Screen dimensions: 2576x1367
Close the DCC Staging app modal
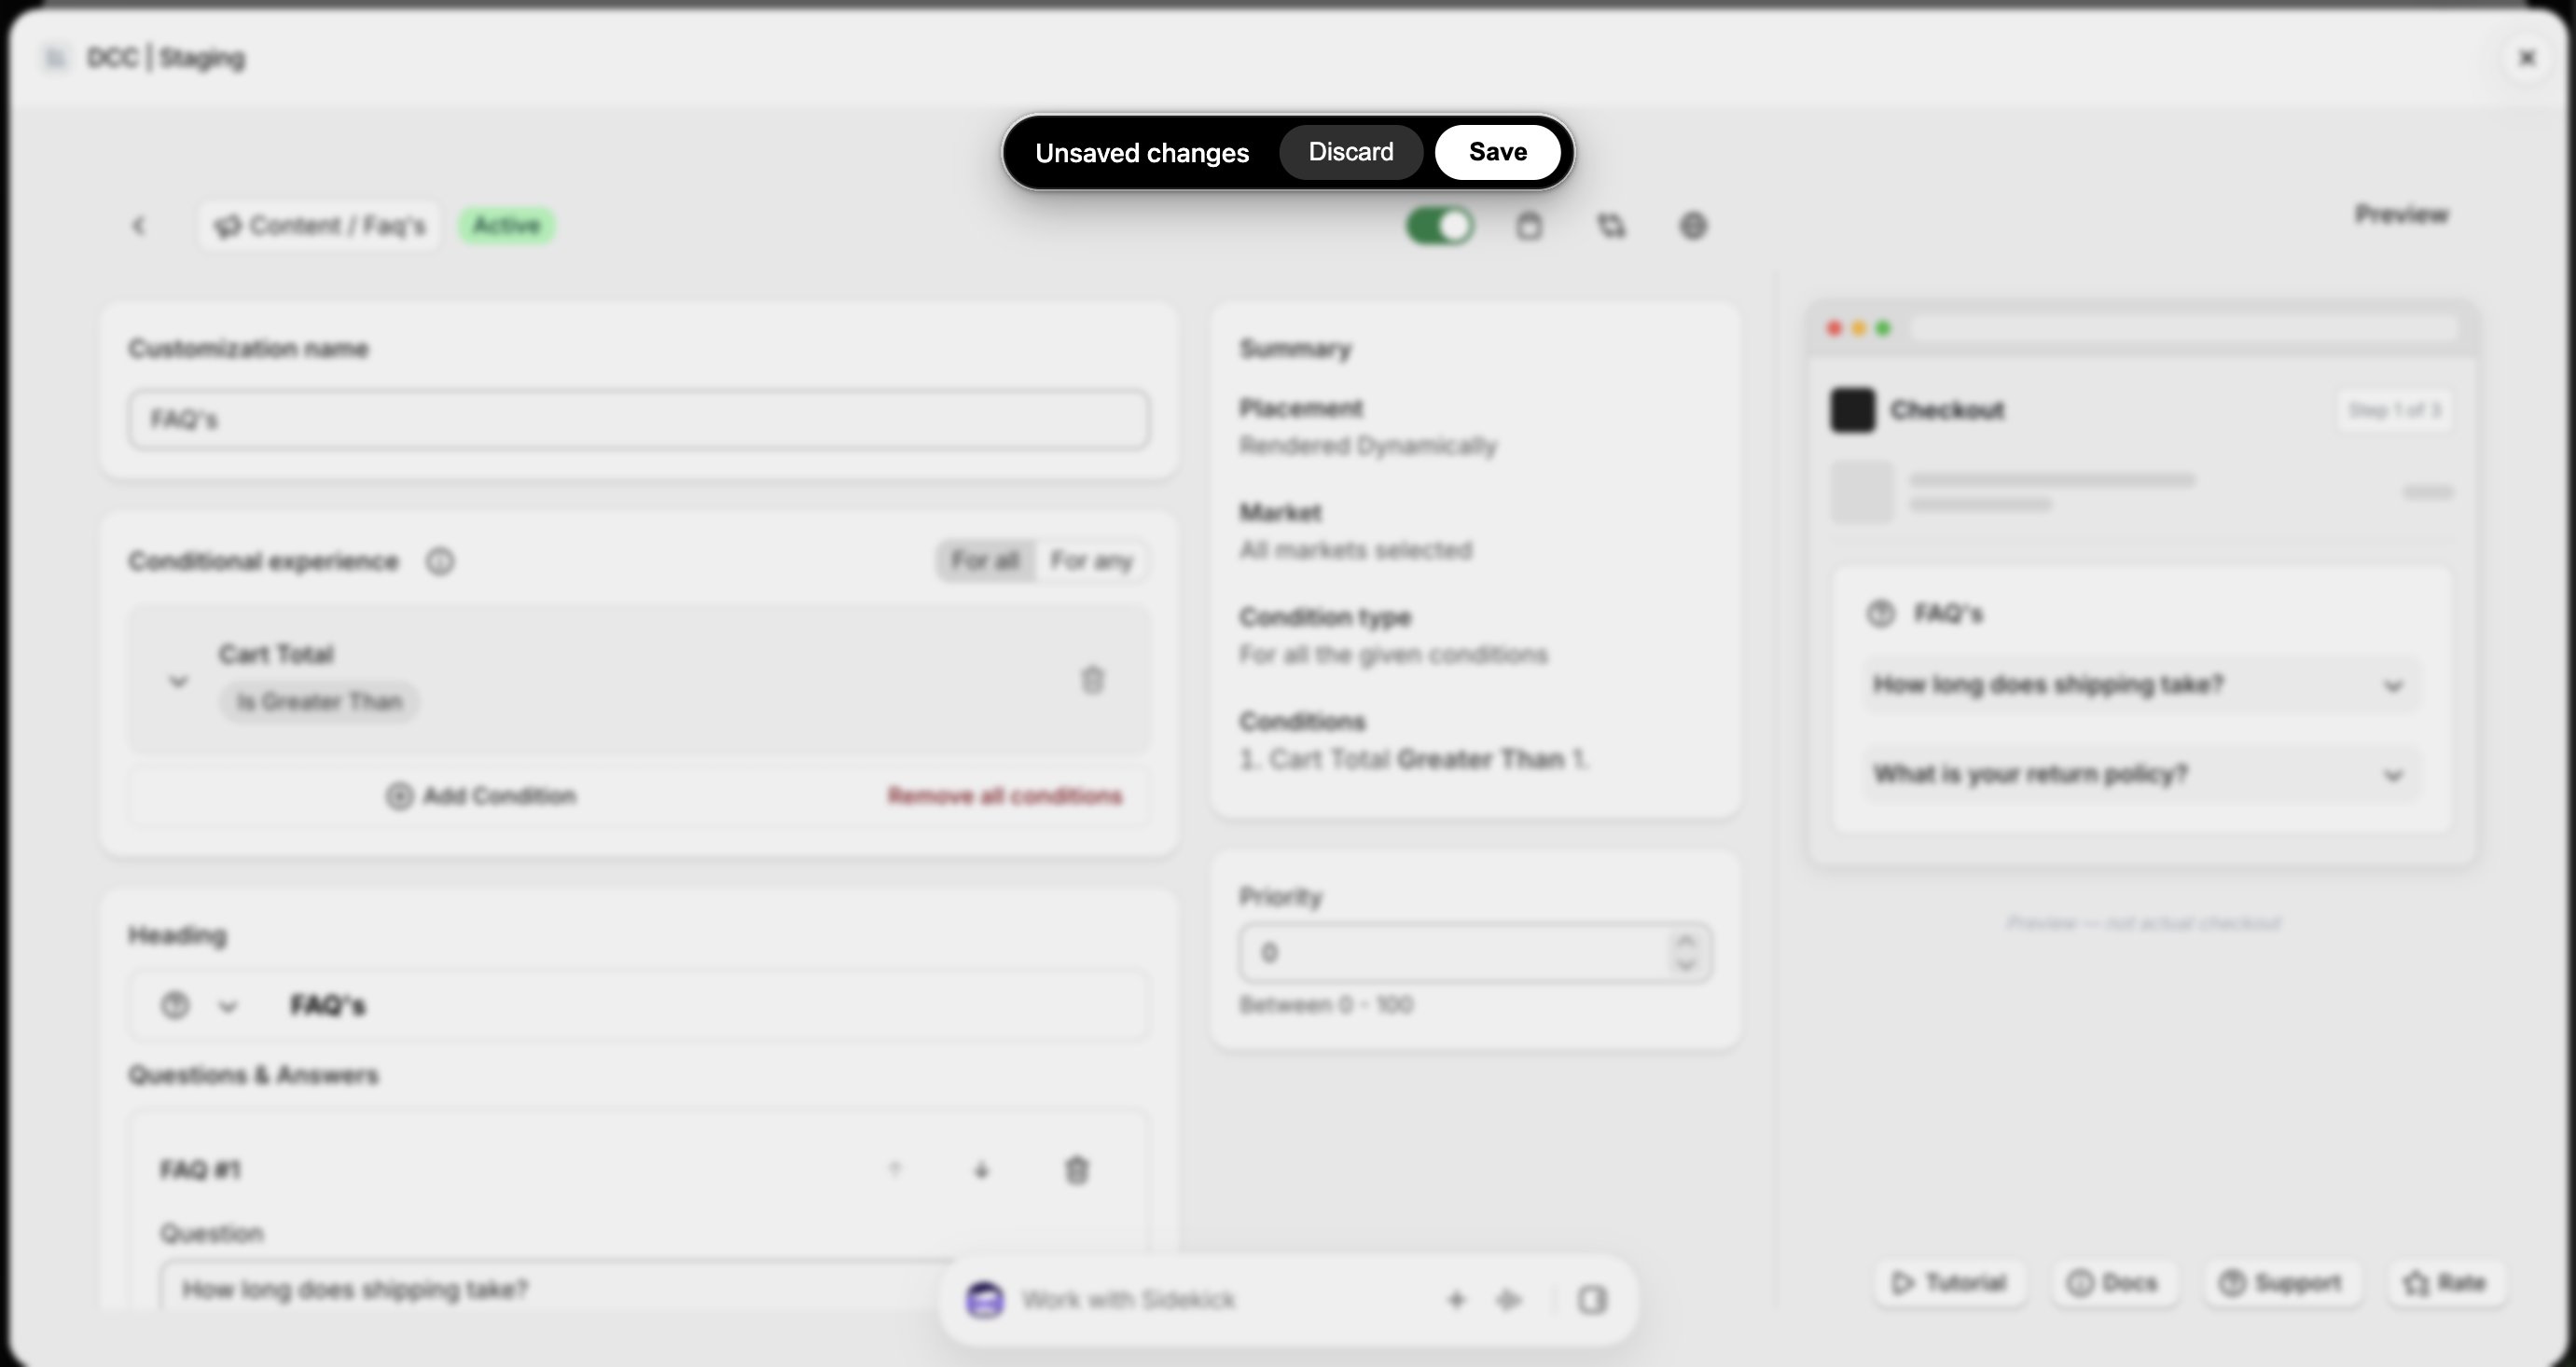2527,58
